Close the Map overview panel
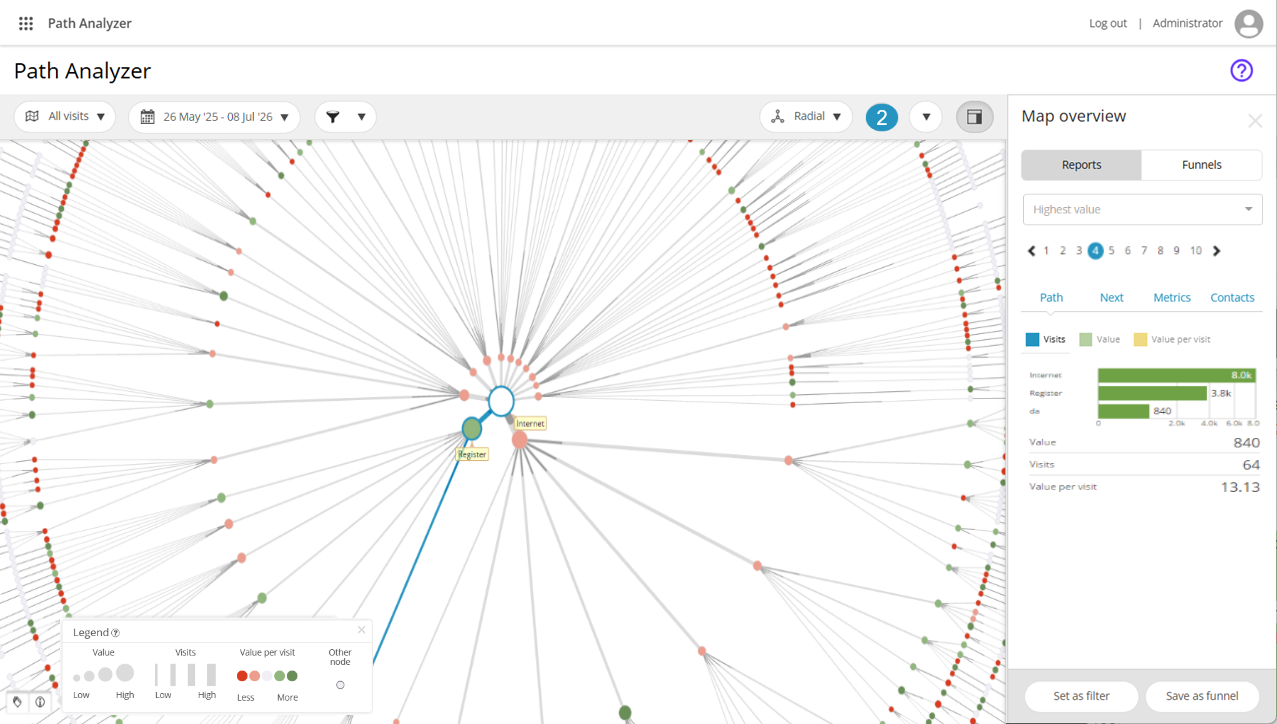The height and width of the screenshot is (724, 1277). point(1255,121)
